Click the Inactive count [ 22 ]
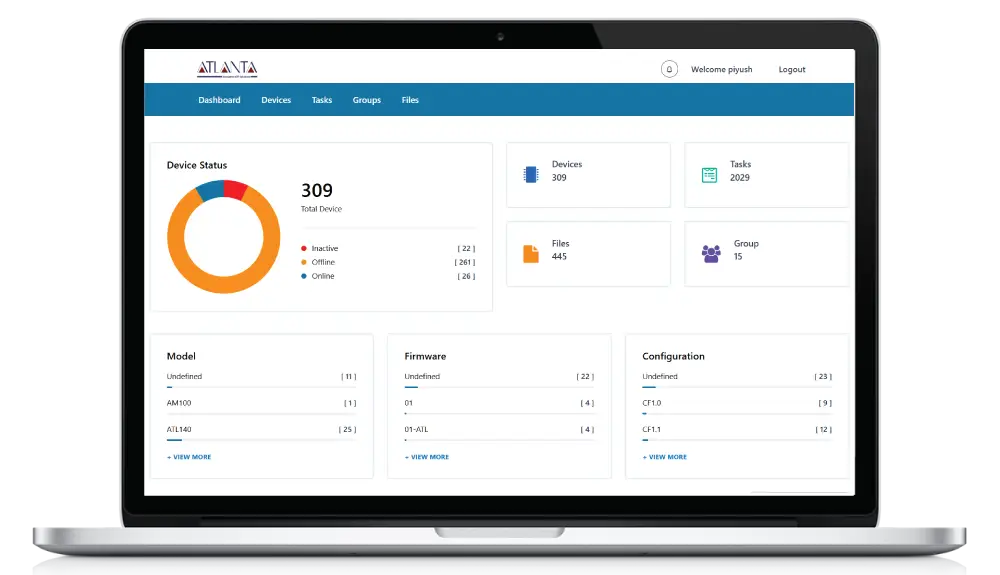1000x575 pixels. click(x=466, y=249)
